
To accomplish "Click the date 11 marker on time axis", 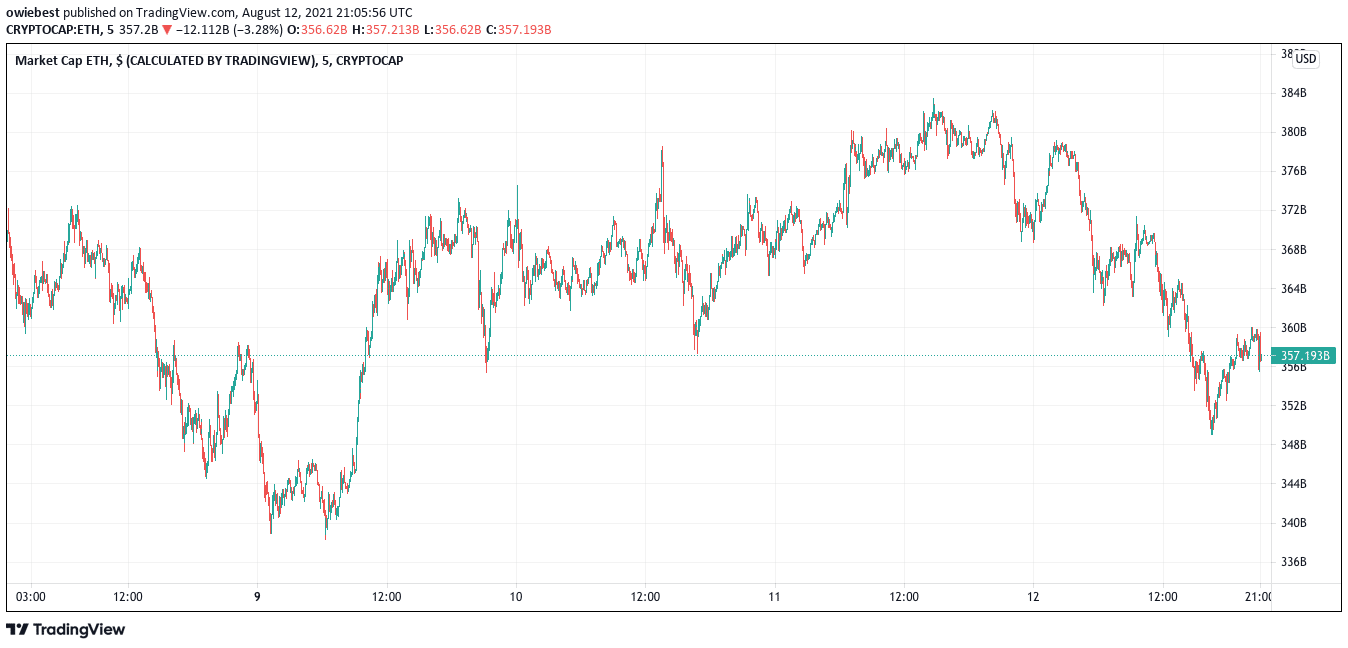I will click(x=774, y=598).
